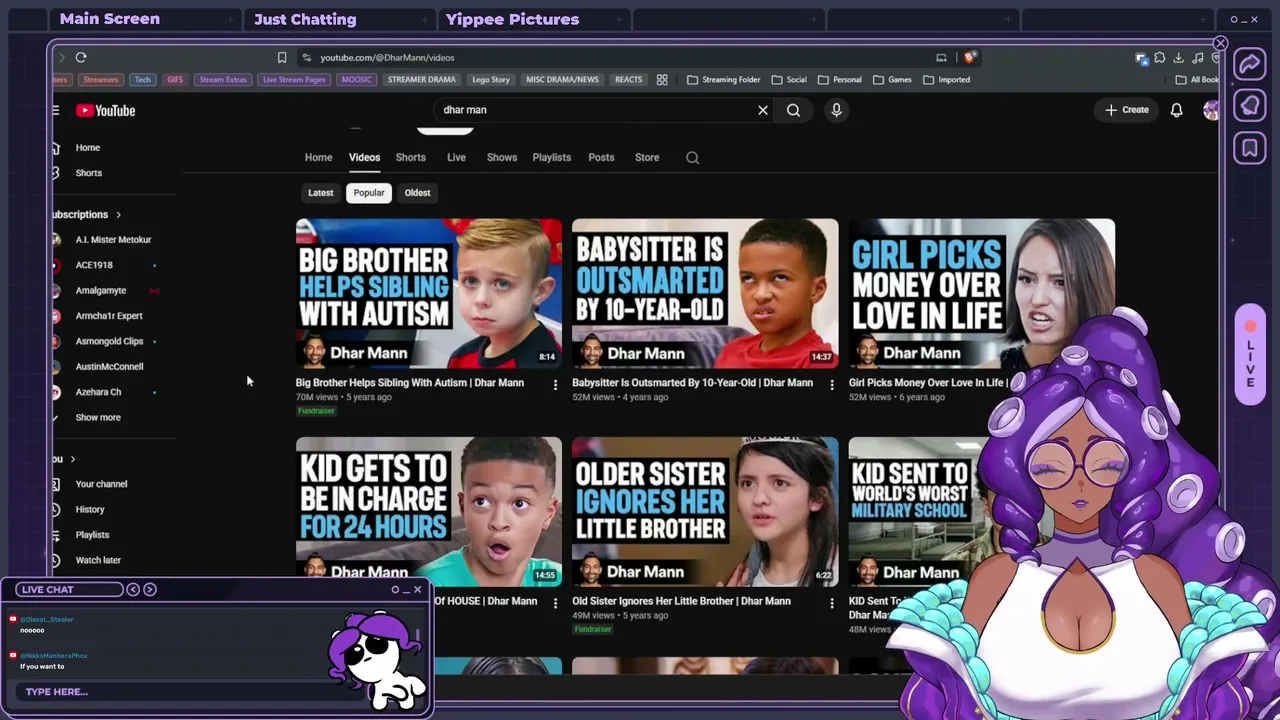Open the Amalgamyte subscription channel

pyautogui.click(x=101, y=291)
